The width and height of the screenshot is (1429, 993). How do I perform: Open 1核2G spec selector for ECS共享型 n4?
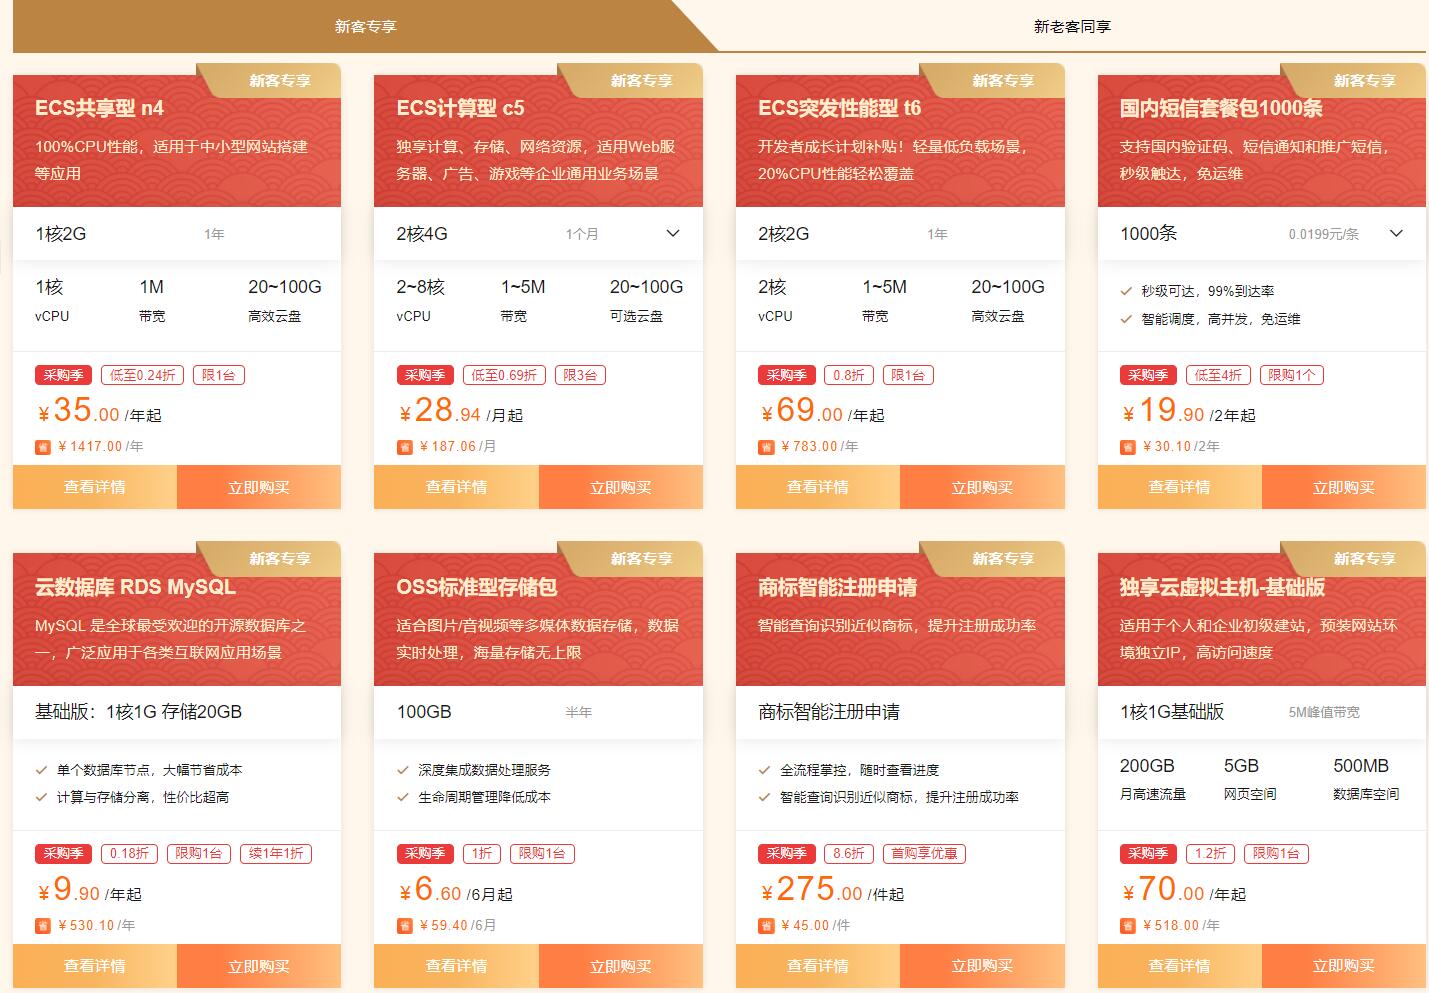(x=177, y=234)
